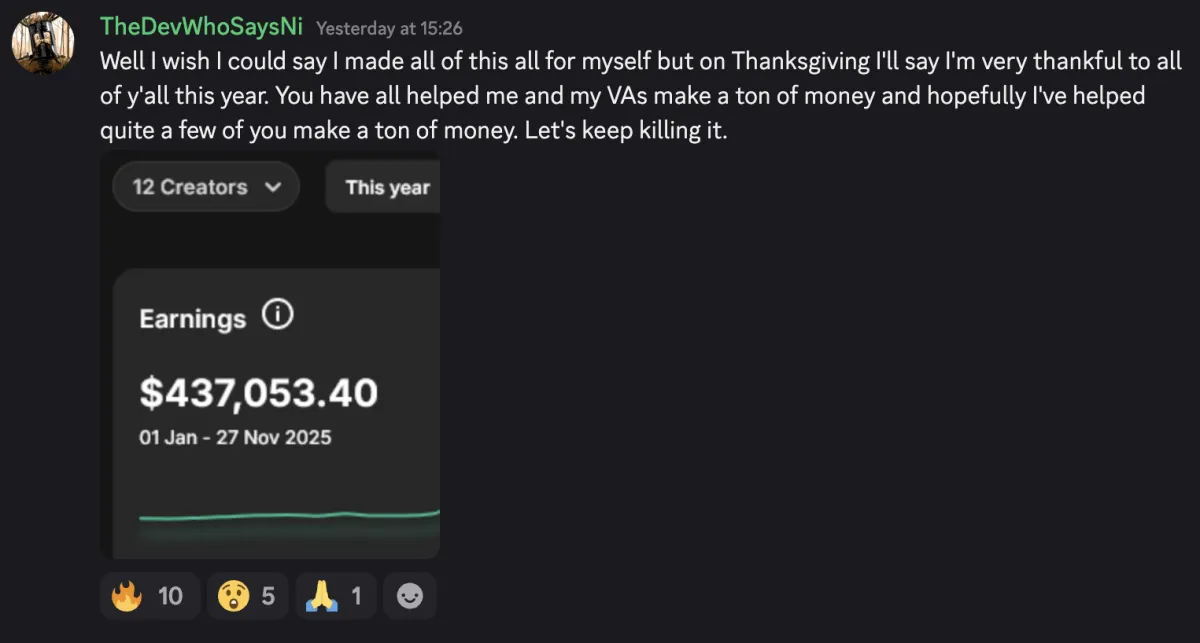Click the info icon beside Earnings
This screenshot has width=1200, height=643.
277,316
